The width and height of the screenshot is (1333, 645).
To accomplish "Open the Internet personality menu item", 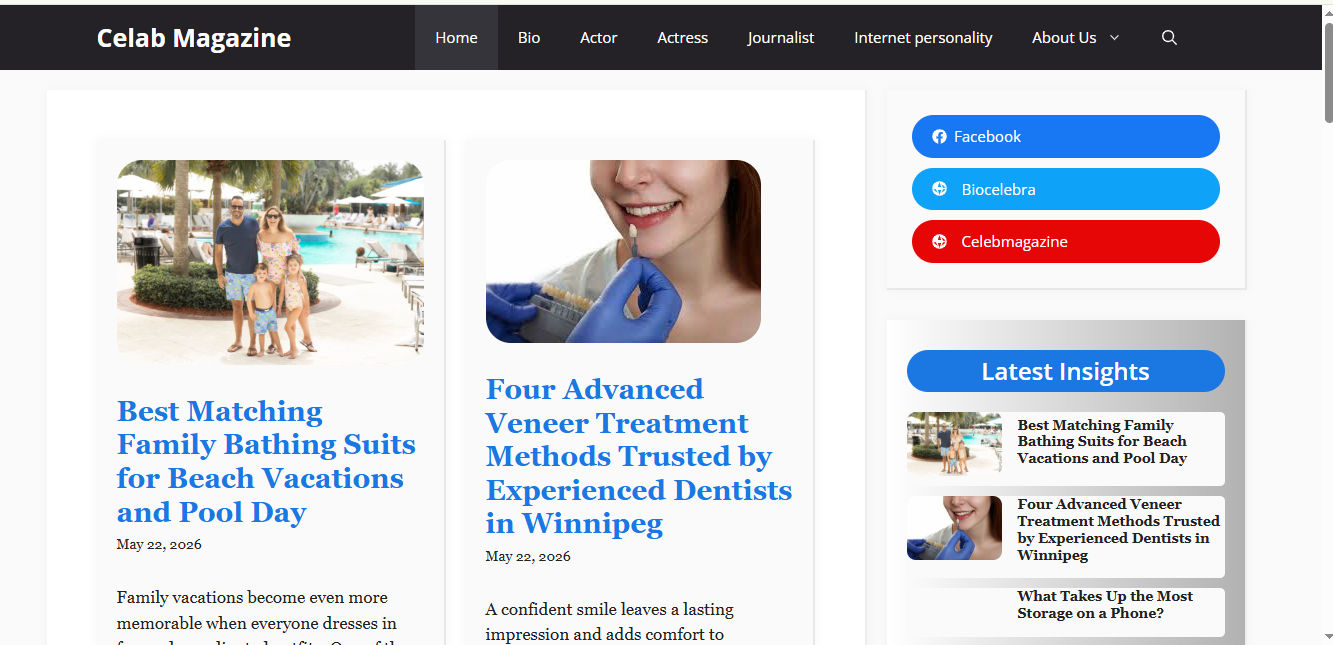I will [x=923, y=38].
